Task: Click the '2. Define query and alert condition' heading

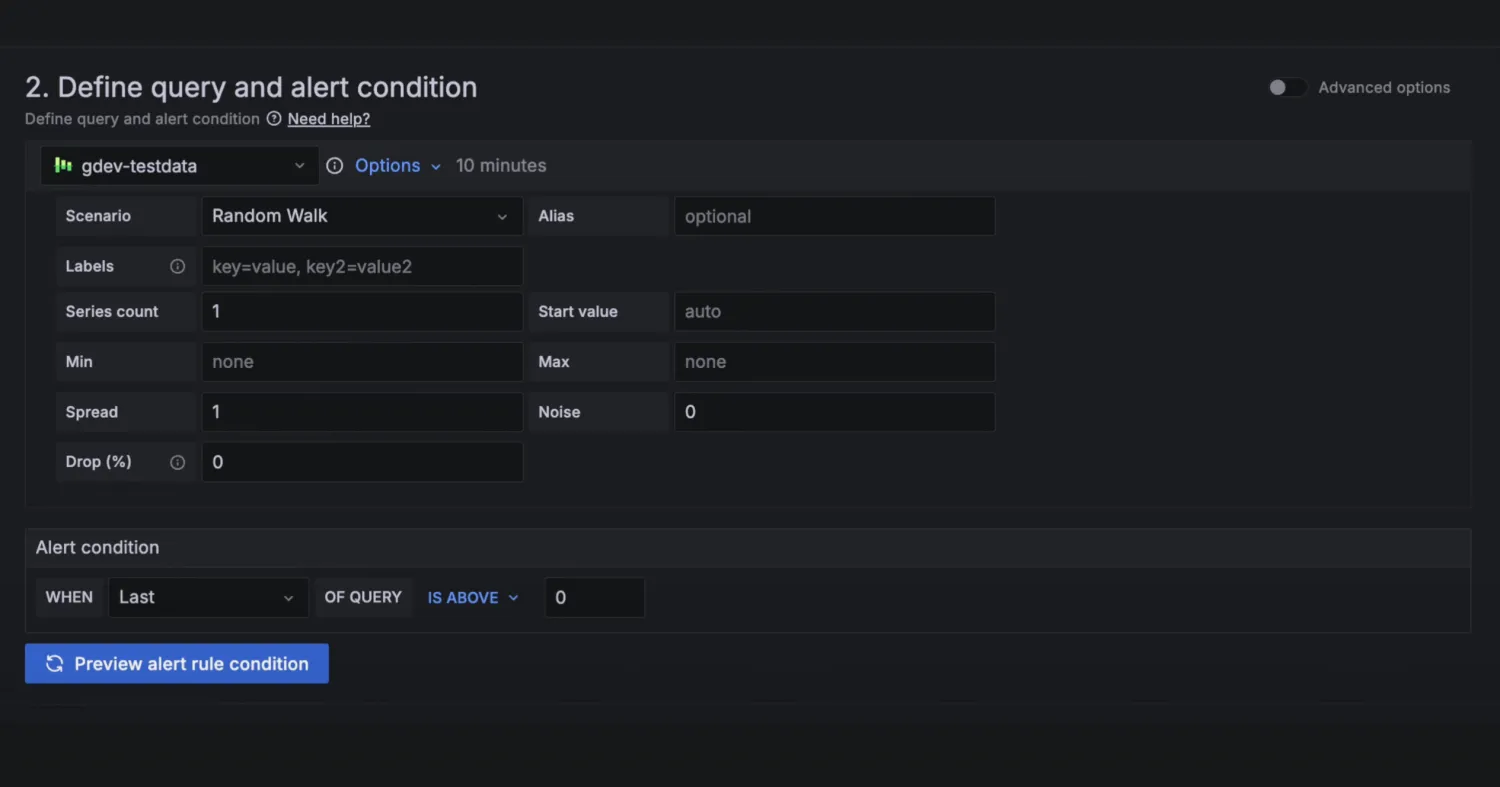Action: 251,87
